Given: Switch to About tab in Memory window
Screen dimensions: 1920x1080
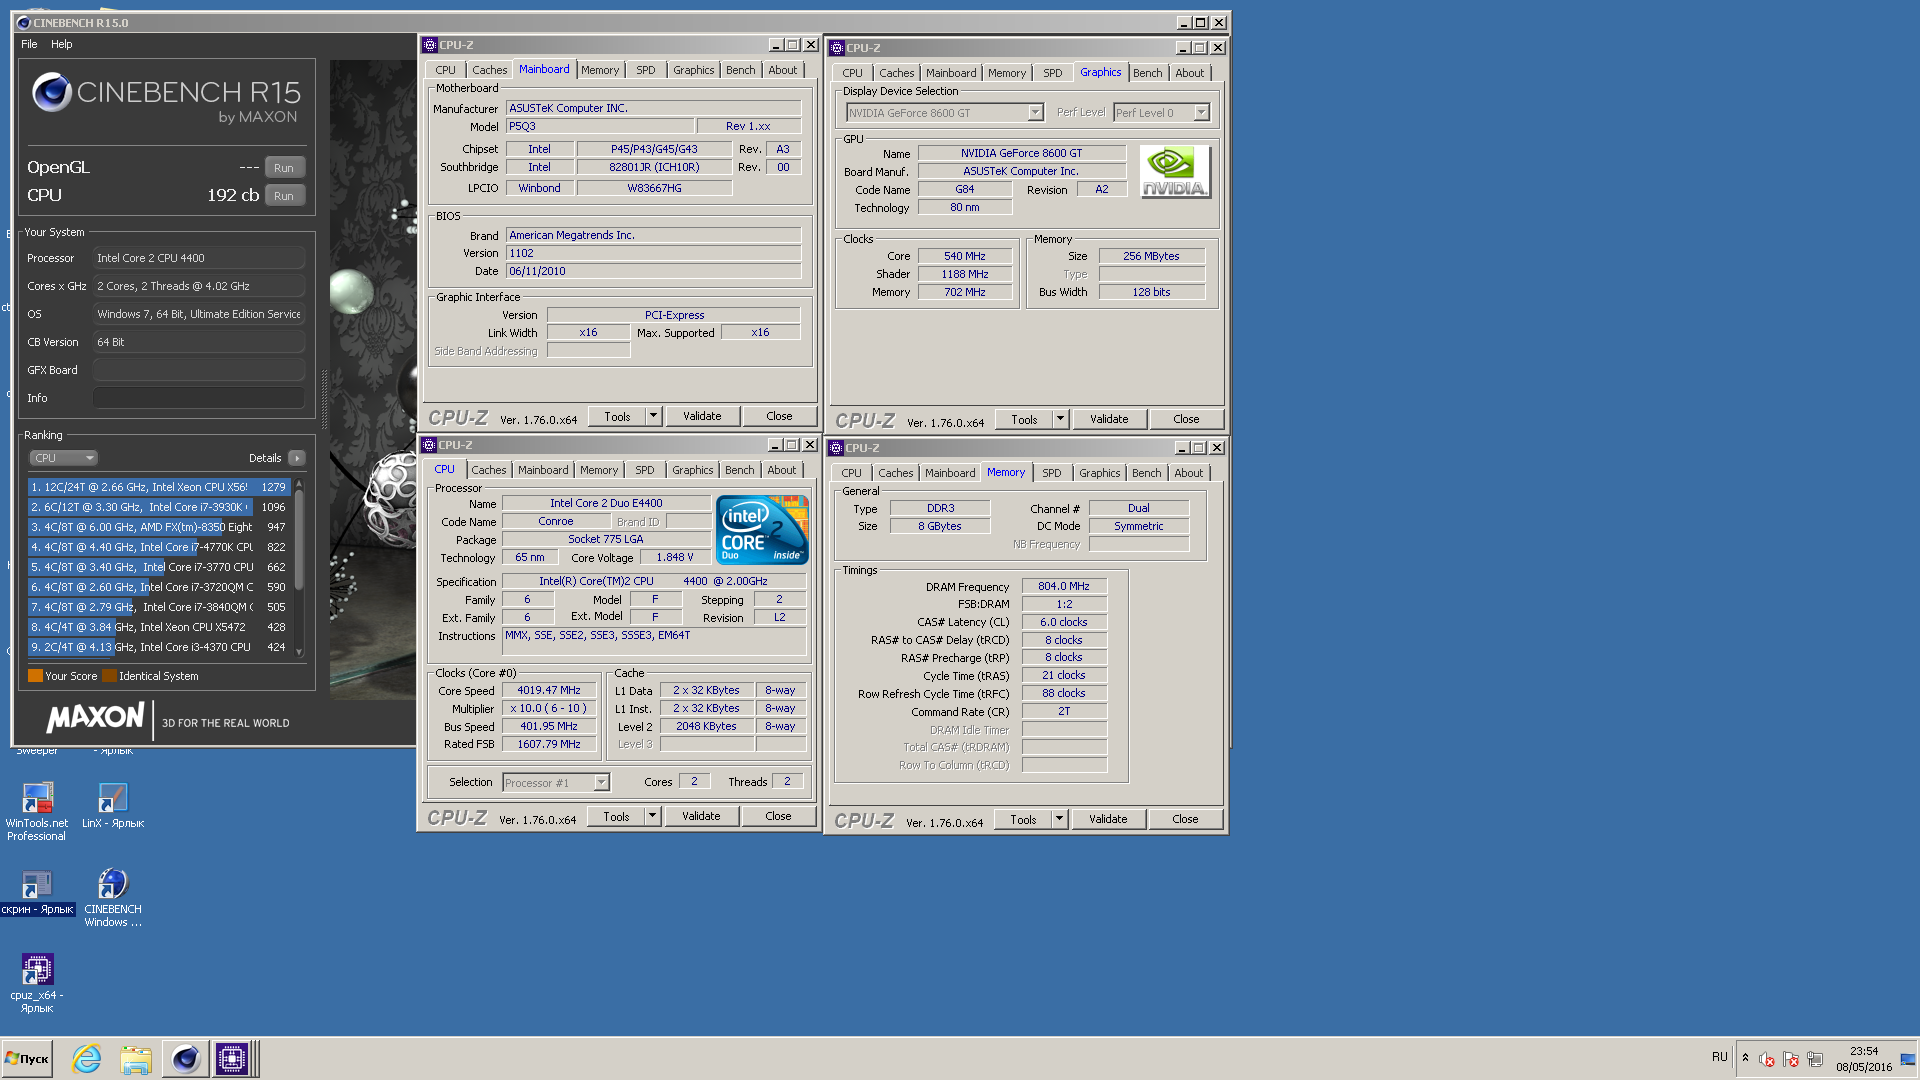Looking at the screenshot, I should (1188, 473).
